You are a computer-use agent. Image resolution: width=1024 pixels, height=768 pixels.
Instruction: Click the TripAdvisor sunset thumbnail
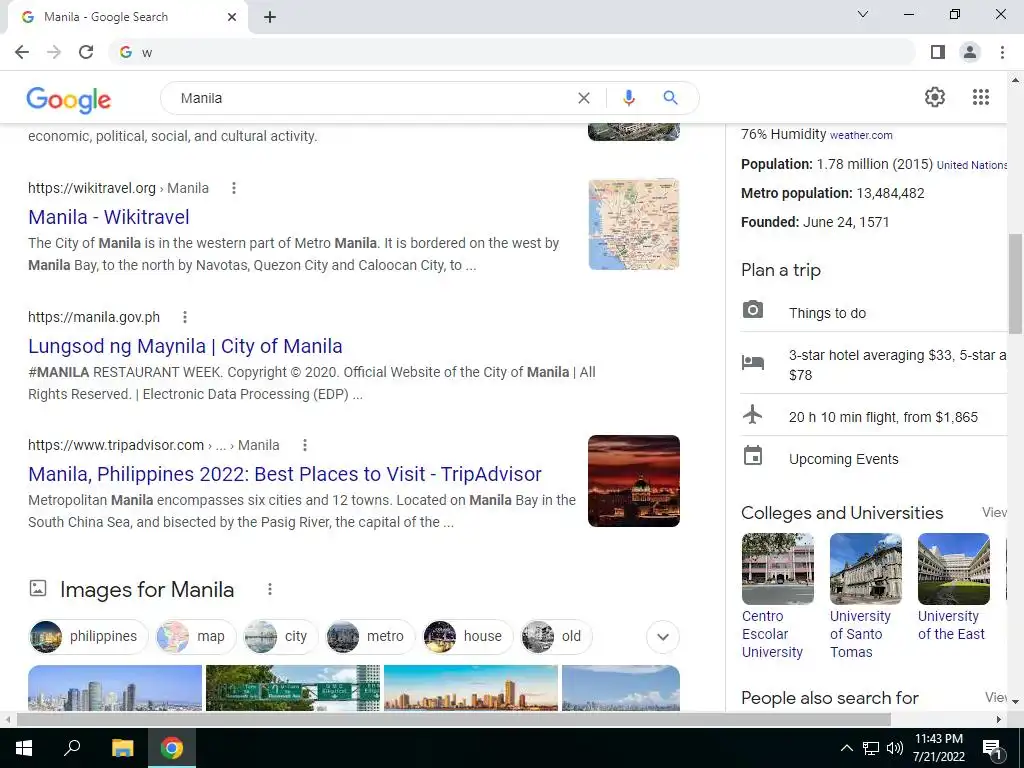click(633, 481)
